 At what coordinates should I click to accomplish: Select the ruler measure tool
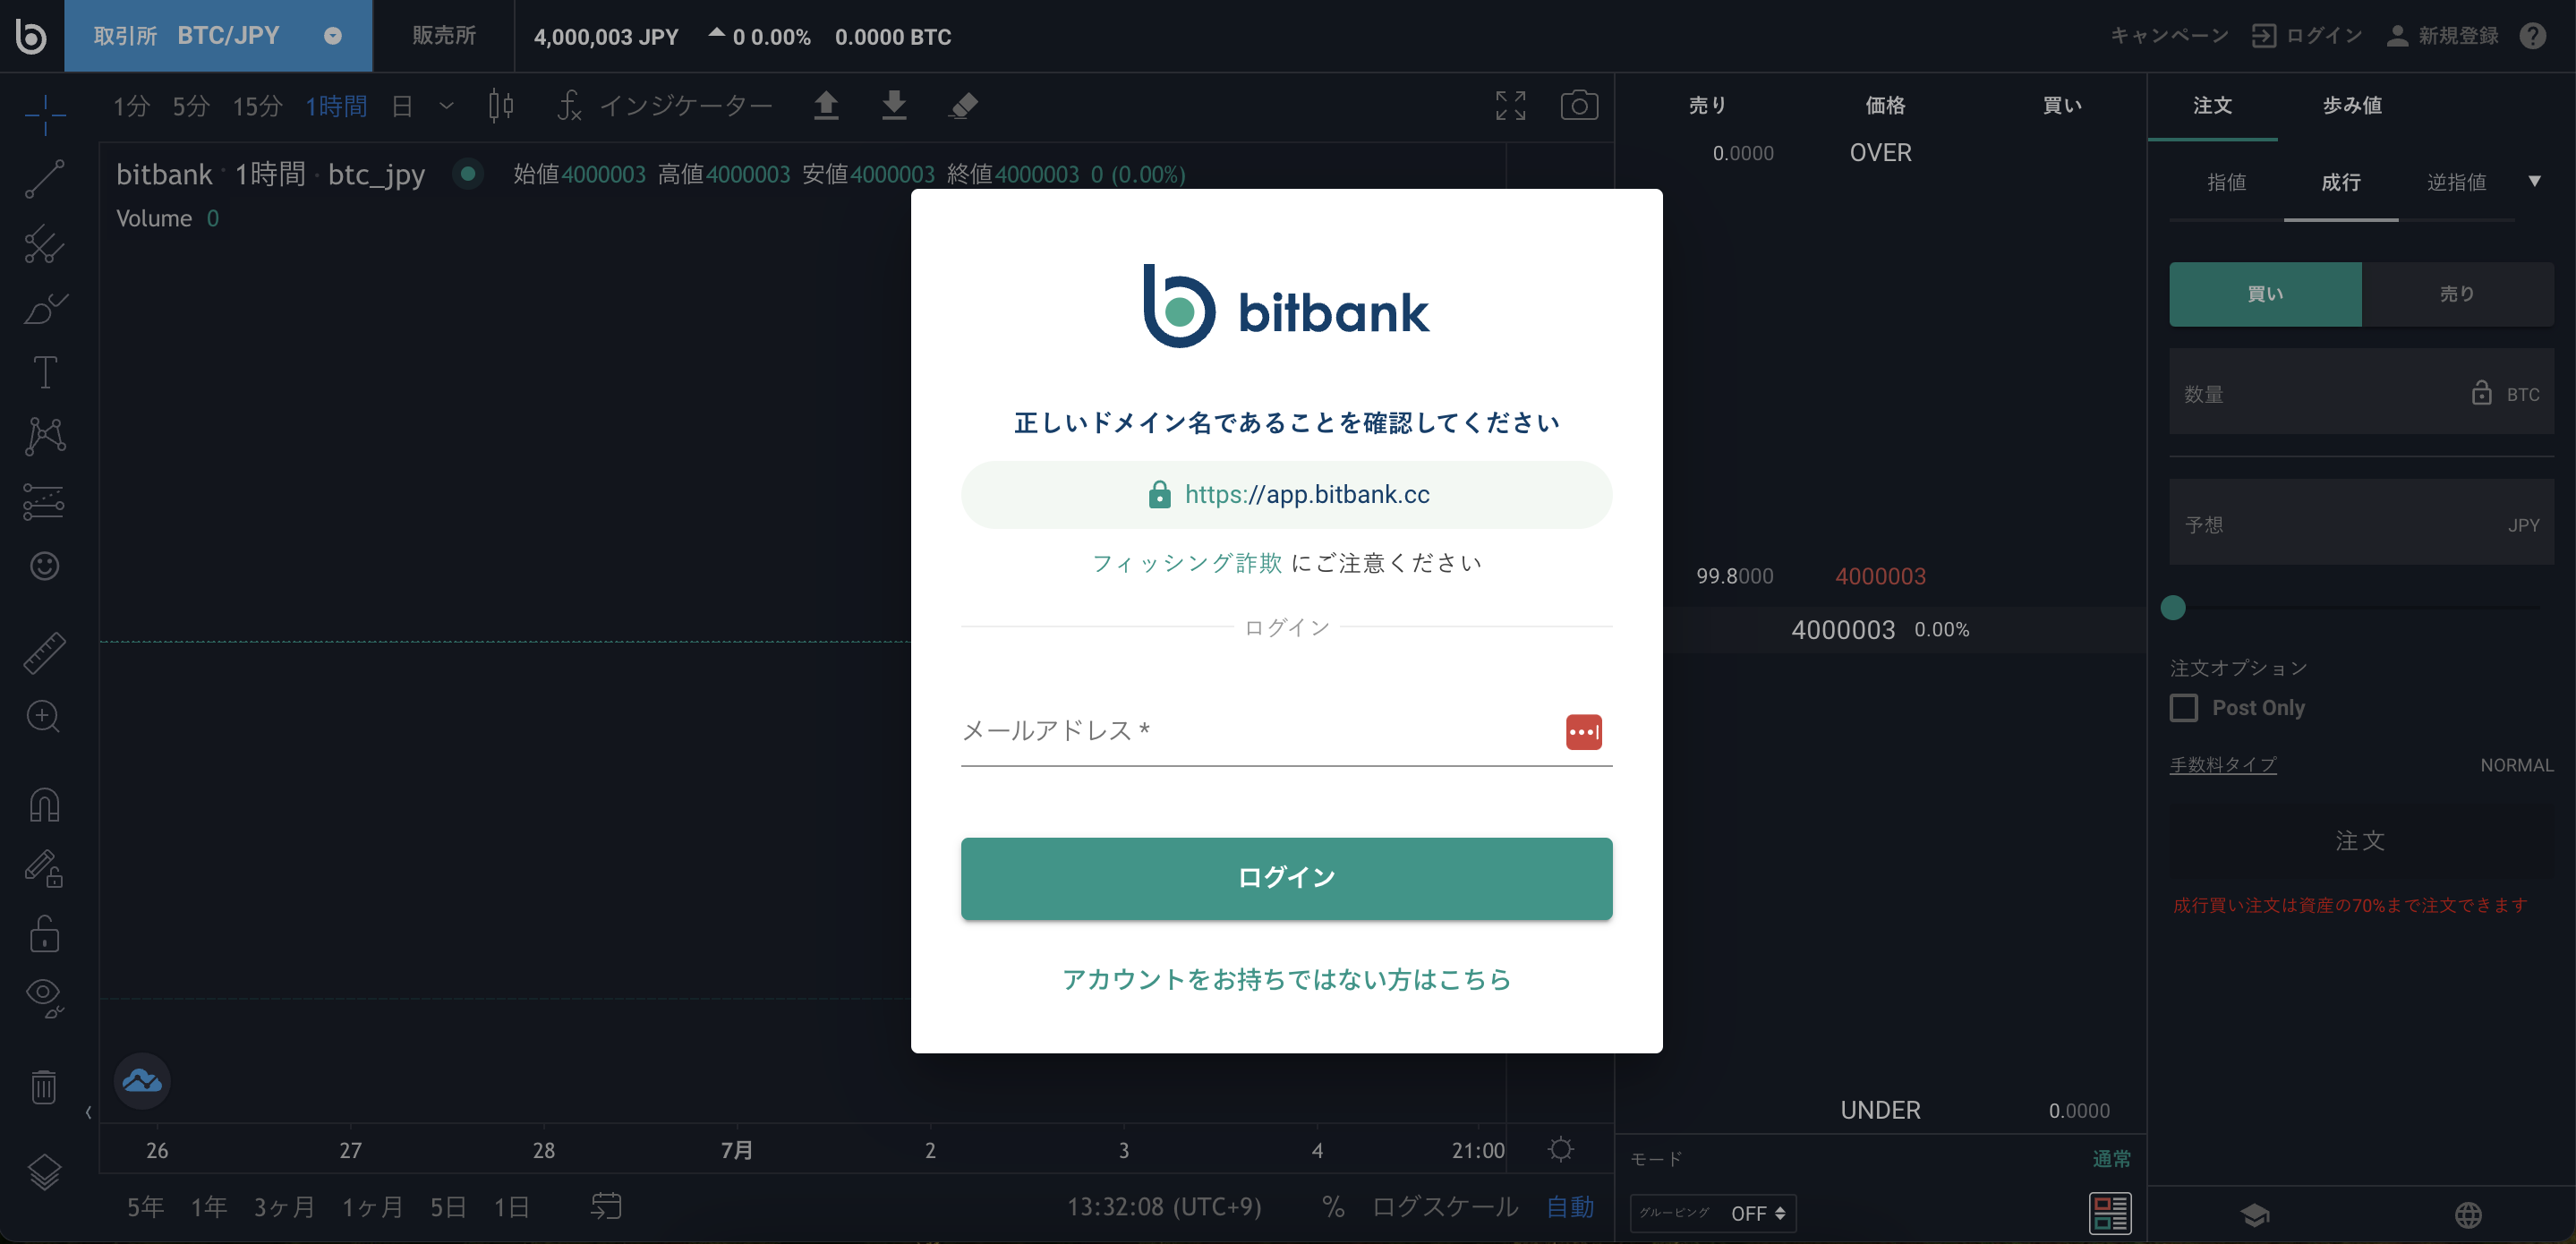coord(45,652)
